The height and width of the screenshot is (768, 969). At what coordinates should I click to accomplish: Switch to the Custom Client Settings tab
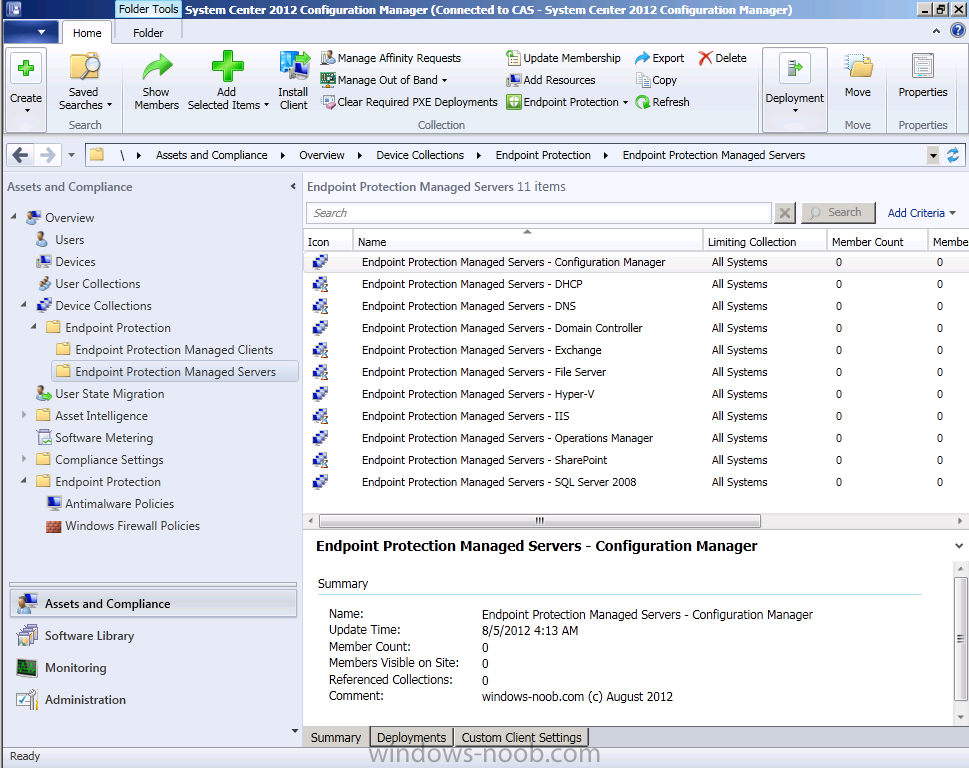pos(522,737)
